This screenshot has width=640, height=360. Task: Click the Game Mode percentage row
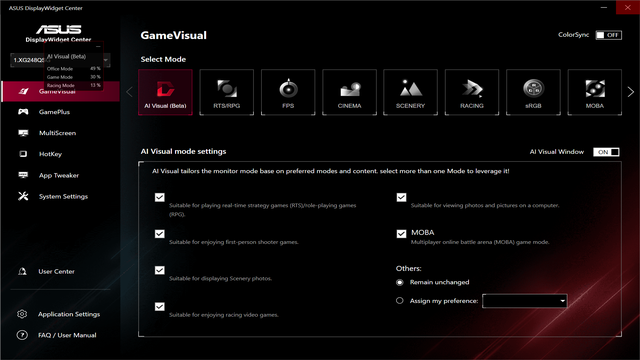point(73,77)
